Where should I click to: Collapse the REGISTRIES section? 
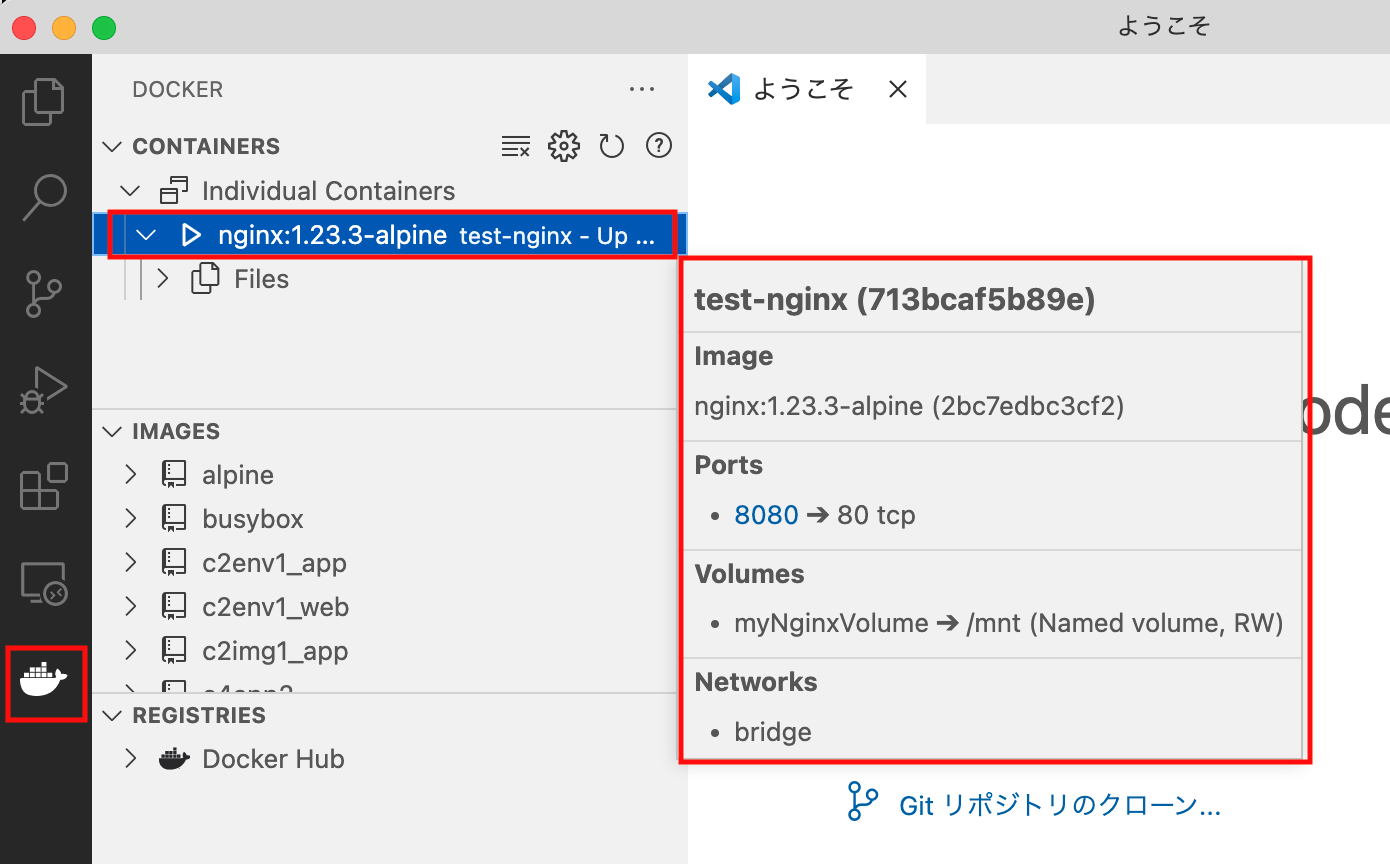(113, 715)
